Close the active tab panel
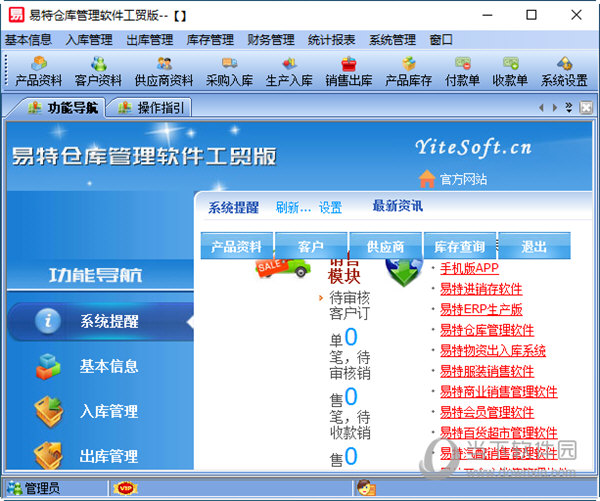This screenshot has height=501, width=600. coord(586,108)
